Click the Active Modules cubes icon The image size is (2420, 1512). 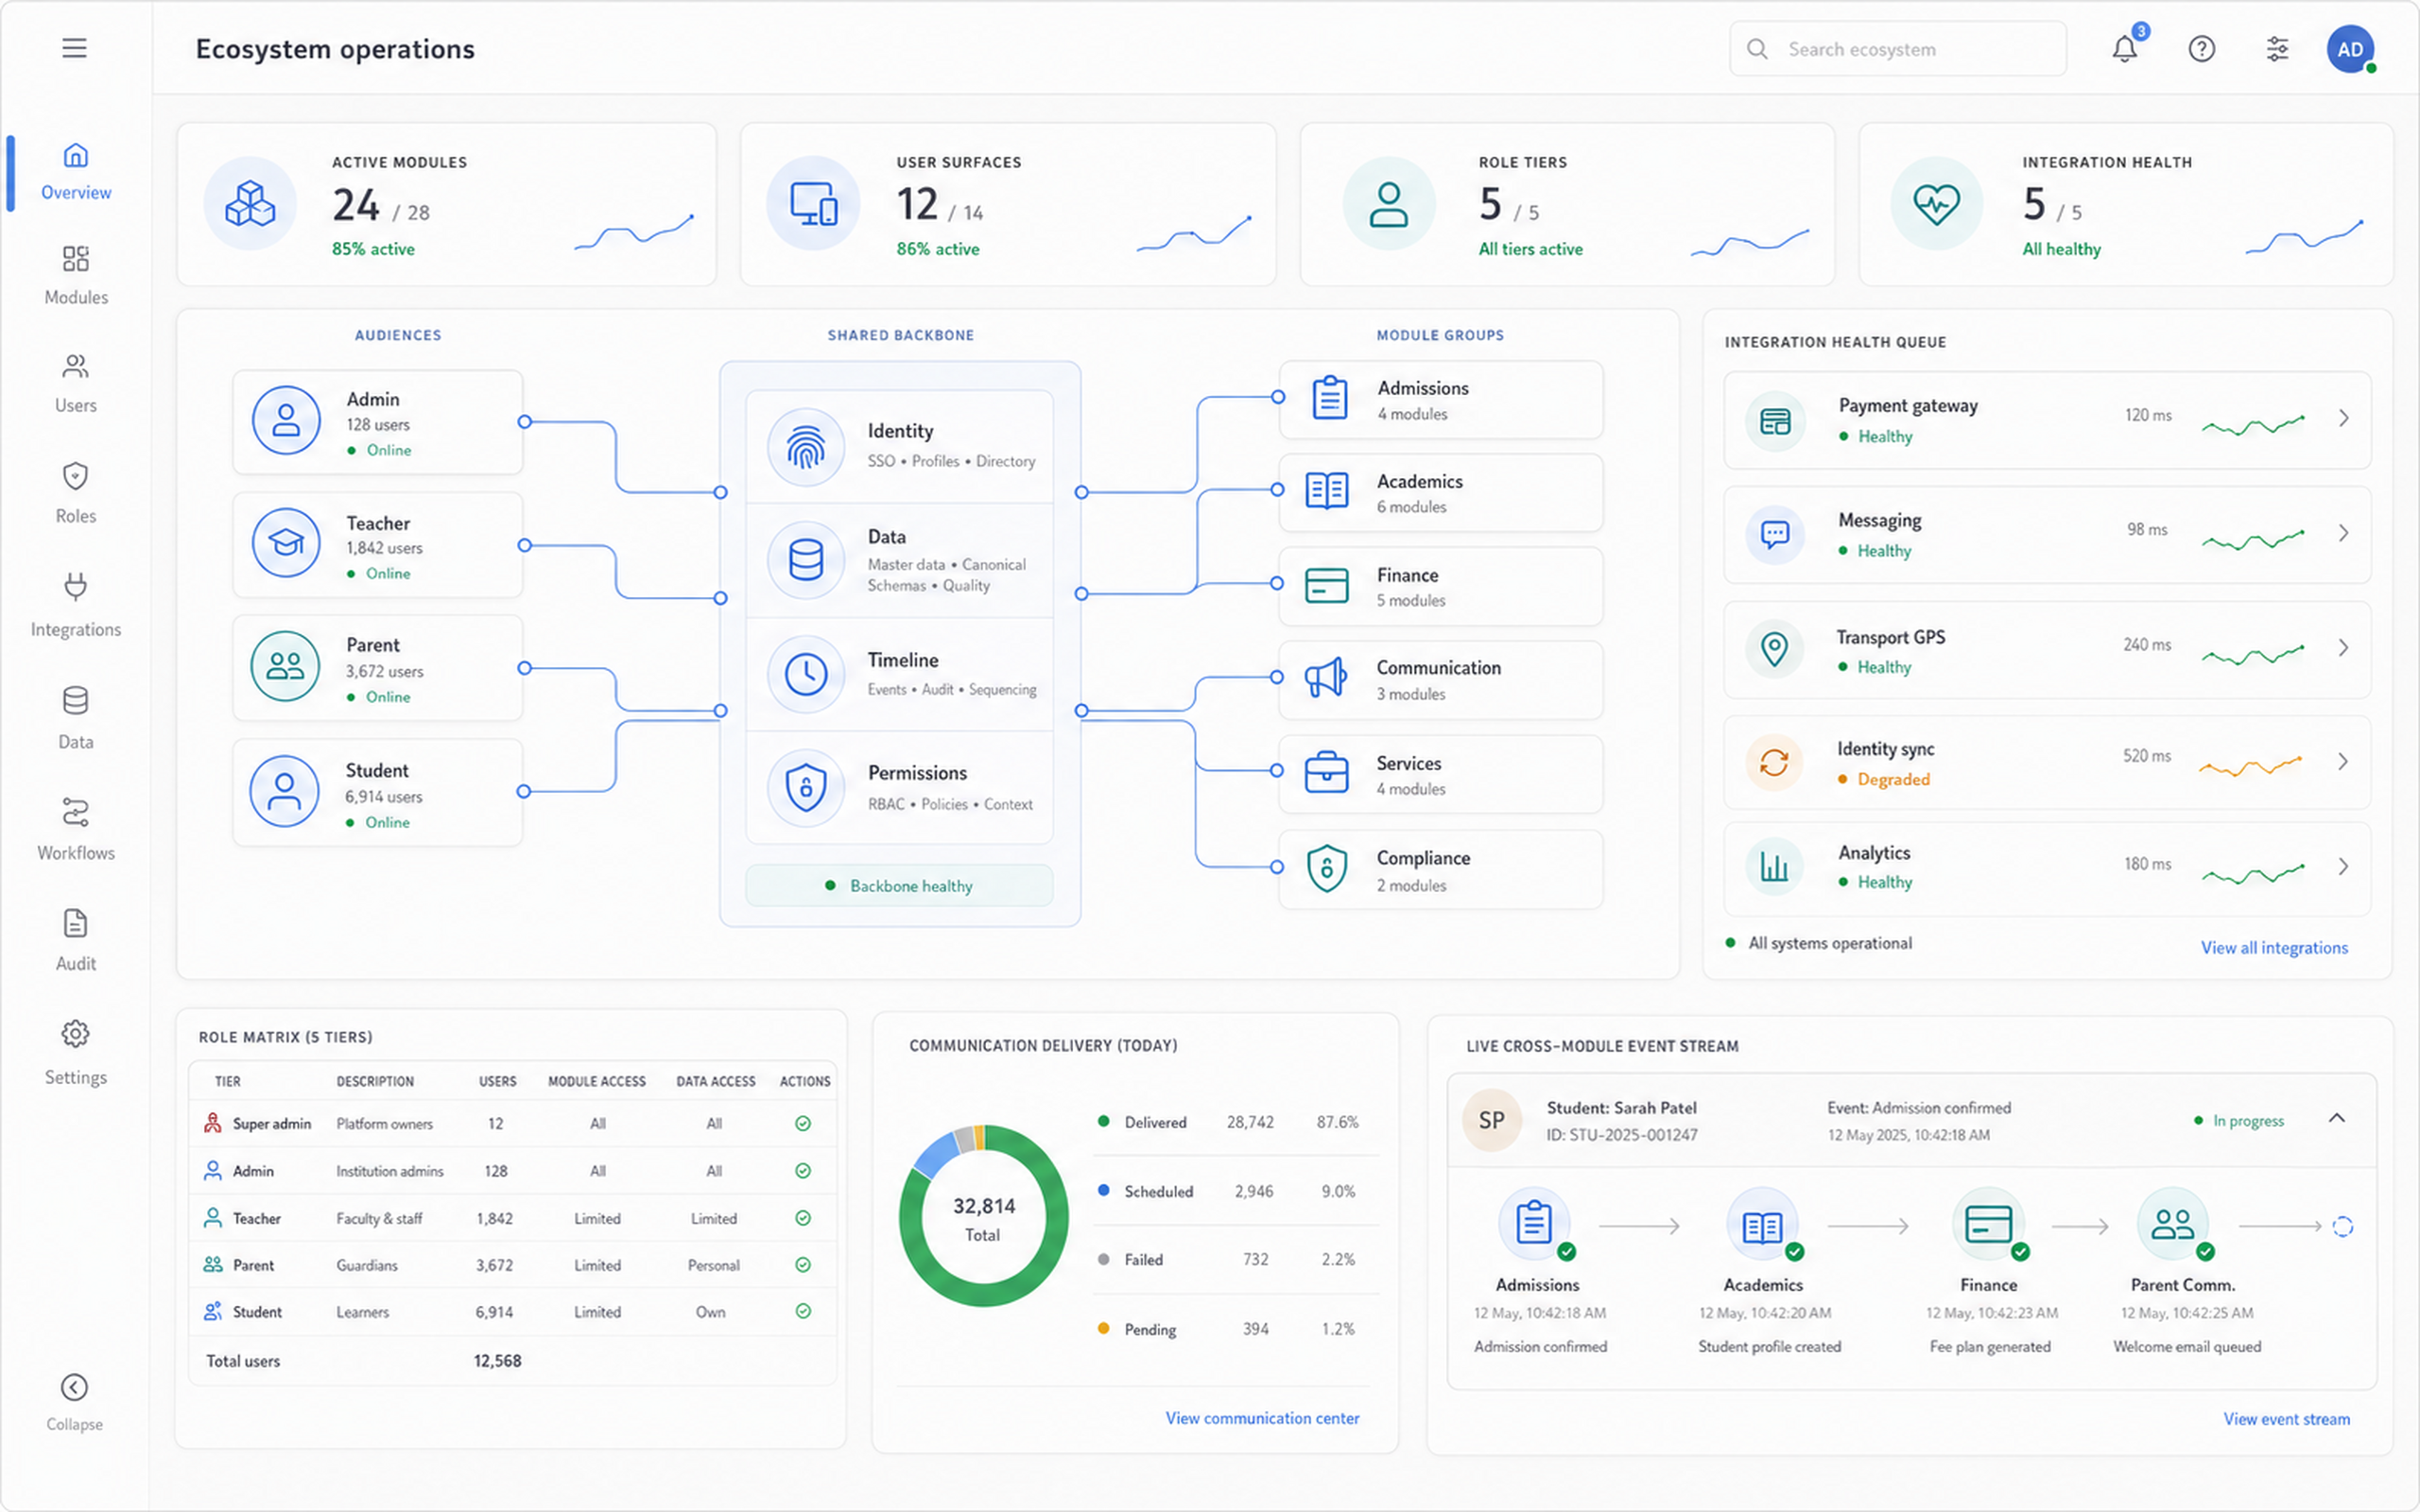pos(250,204)
